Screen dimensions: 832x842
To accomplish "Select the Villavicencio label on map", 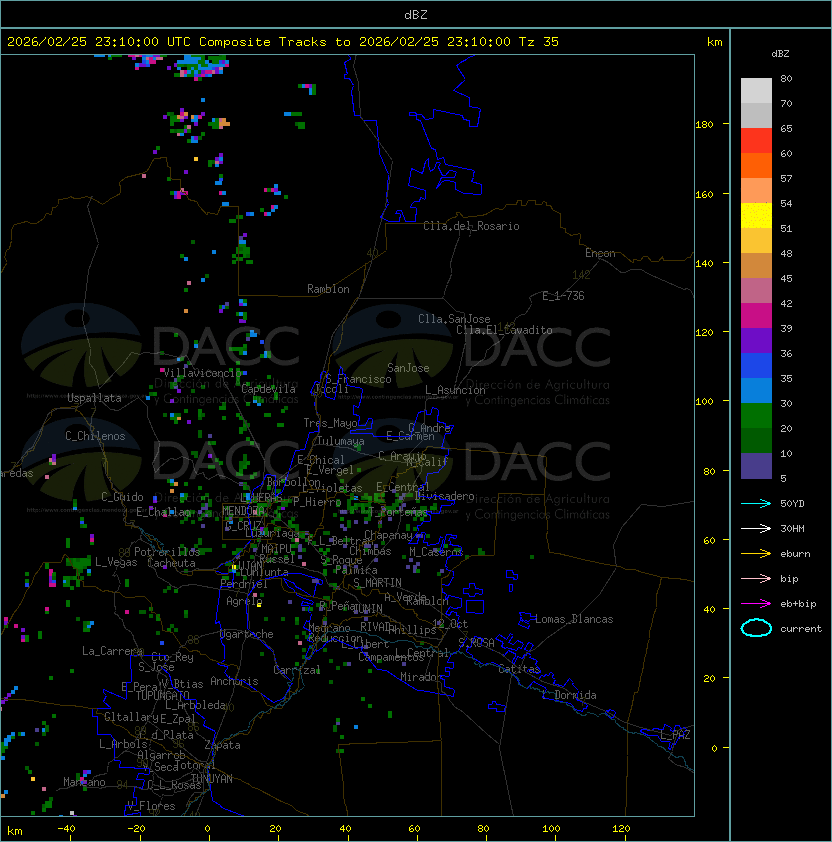I will click(203, 373).
